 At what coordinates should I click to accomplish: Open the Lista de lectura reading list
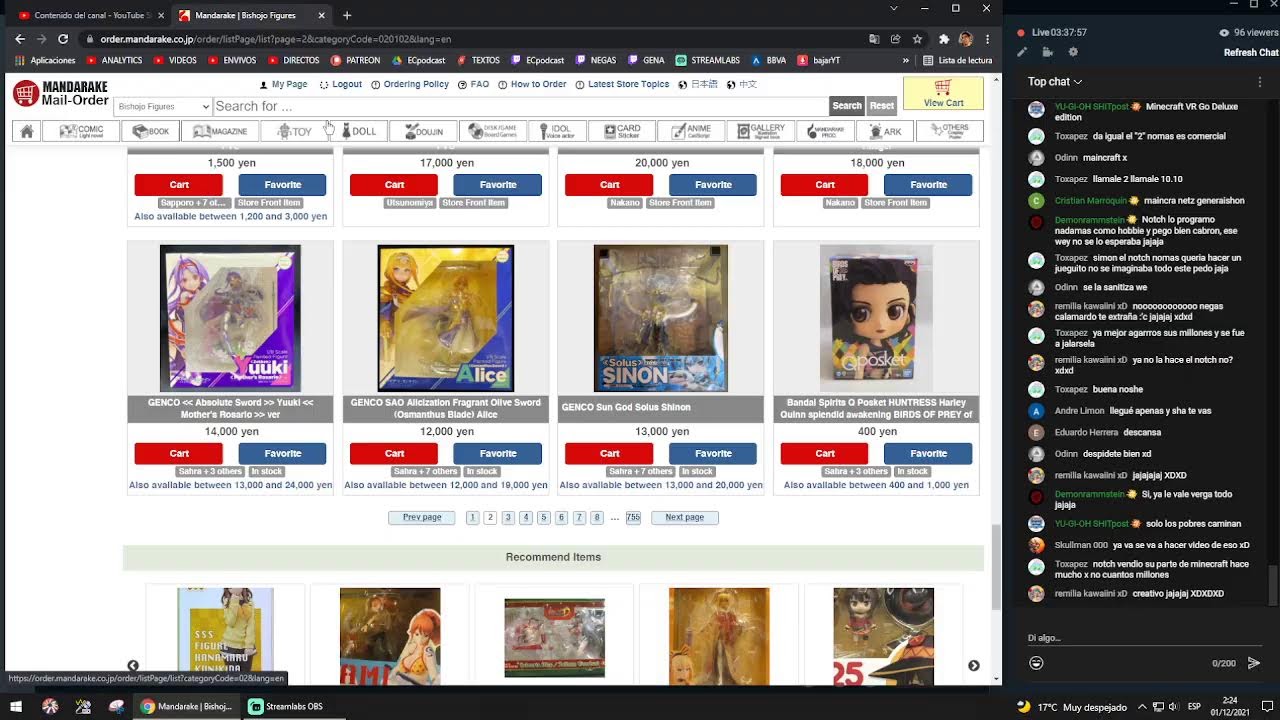click(x=957, y=60)
